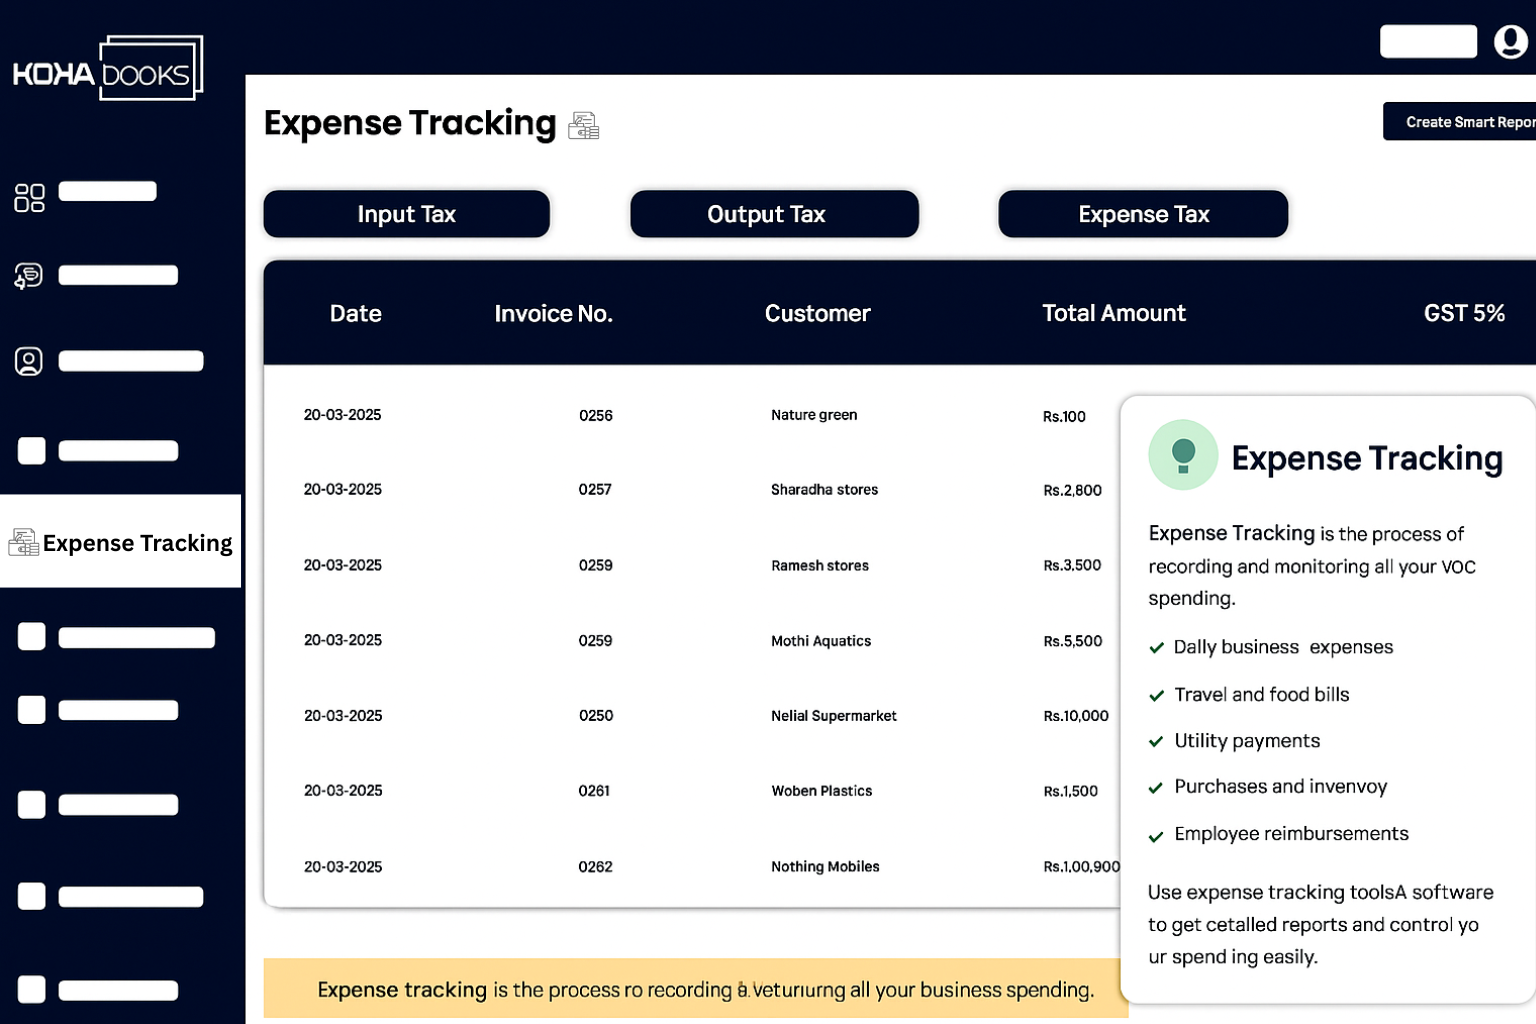This screenshot has height=1024, width=1536.
Task: Click the Invoice No. column header
Action: (553, 314)
